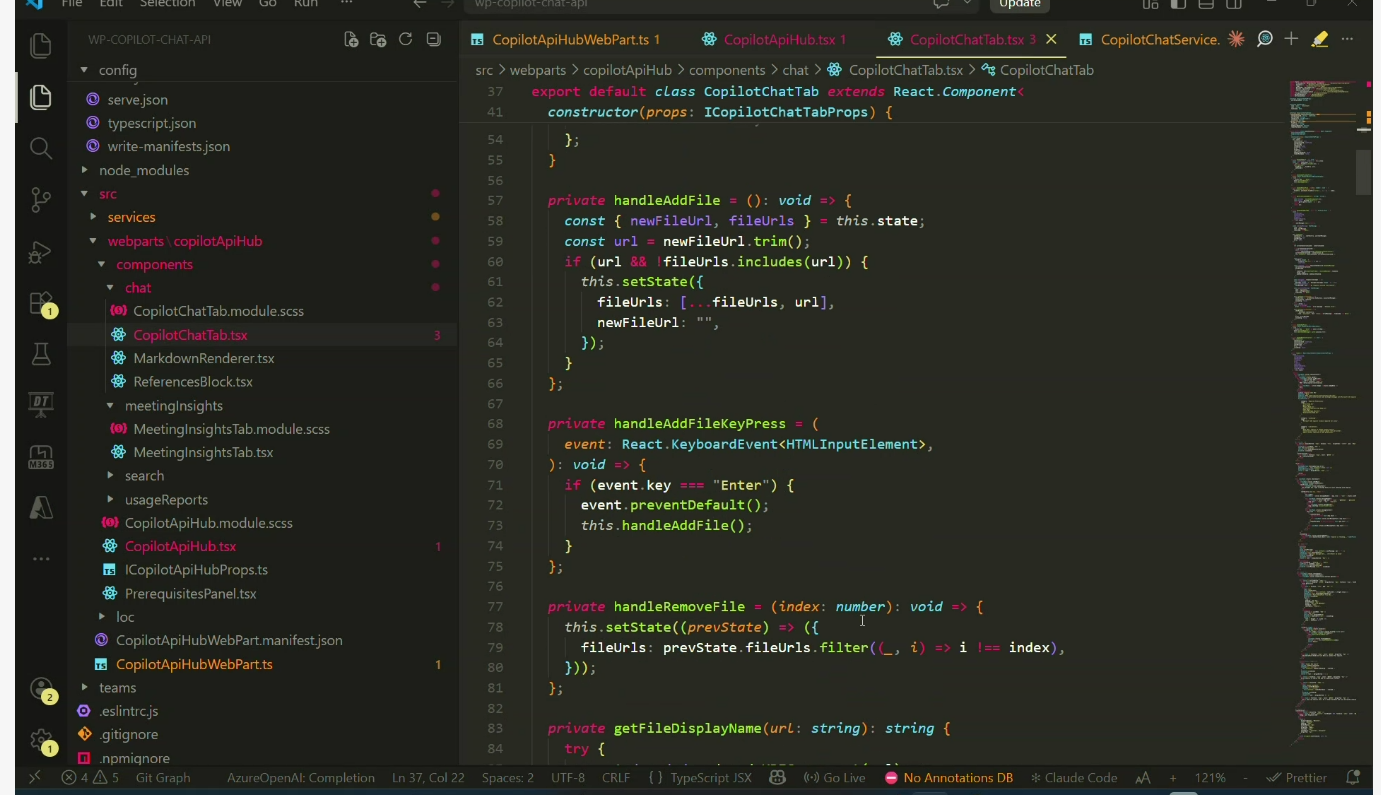Viewport: 1381px width, 795px height.
Task: Click the Update button in title bar
Action: (x=1020, y=4)
